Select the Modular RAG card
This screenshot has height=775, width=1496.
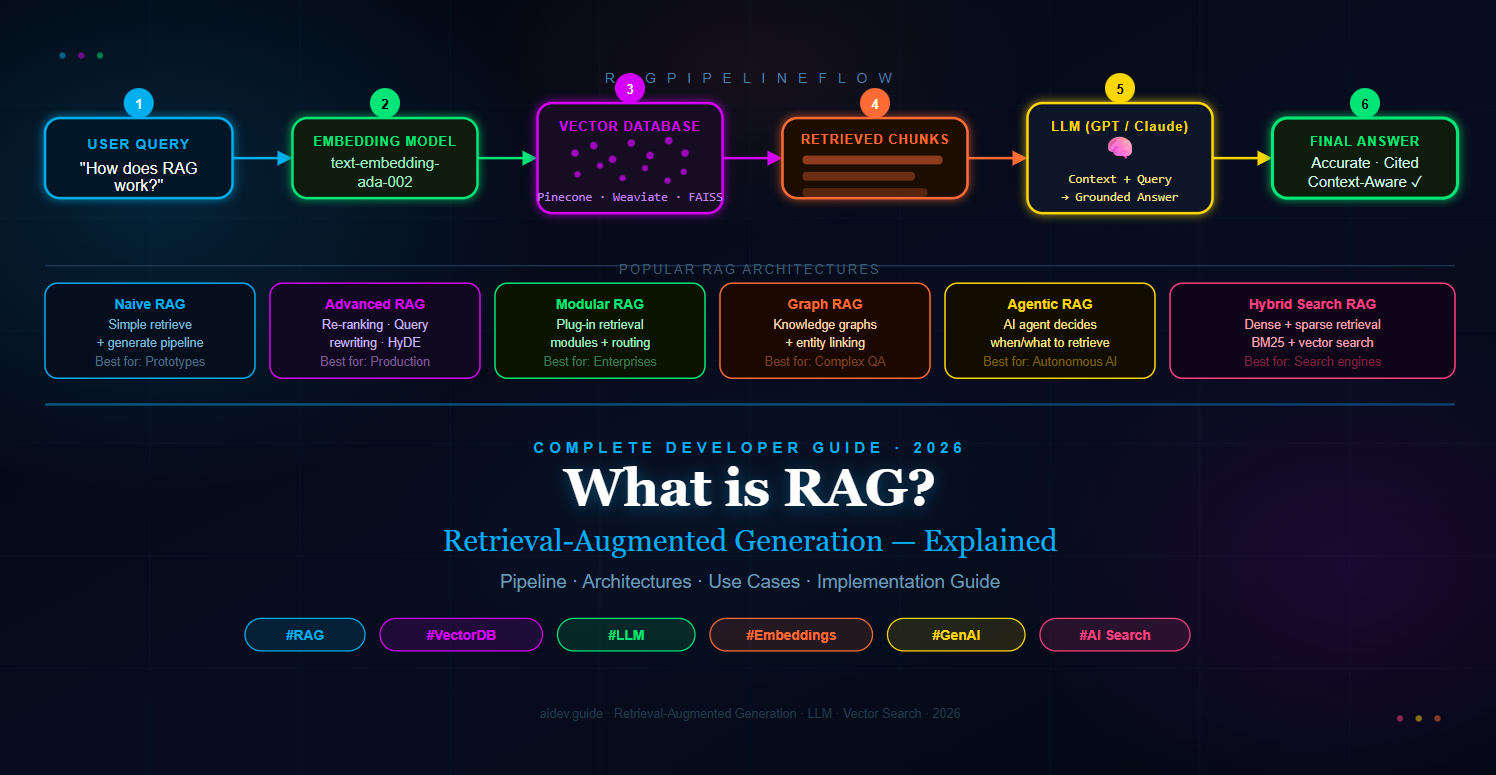(x=599, y=331)
